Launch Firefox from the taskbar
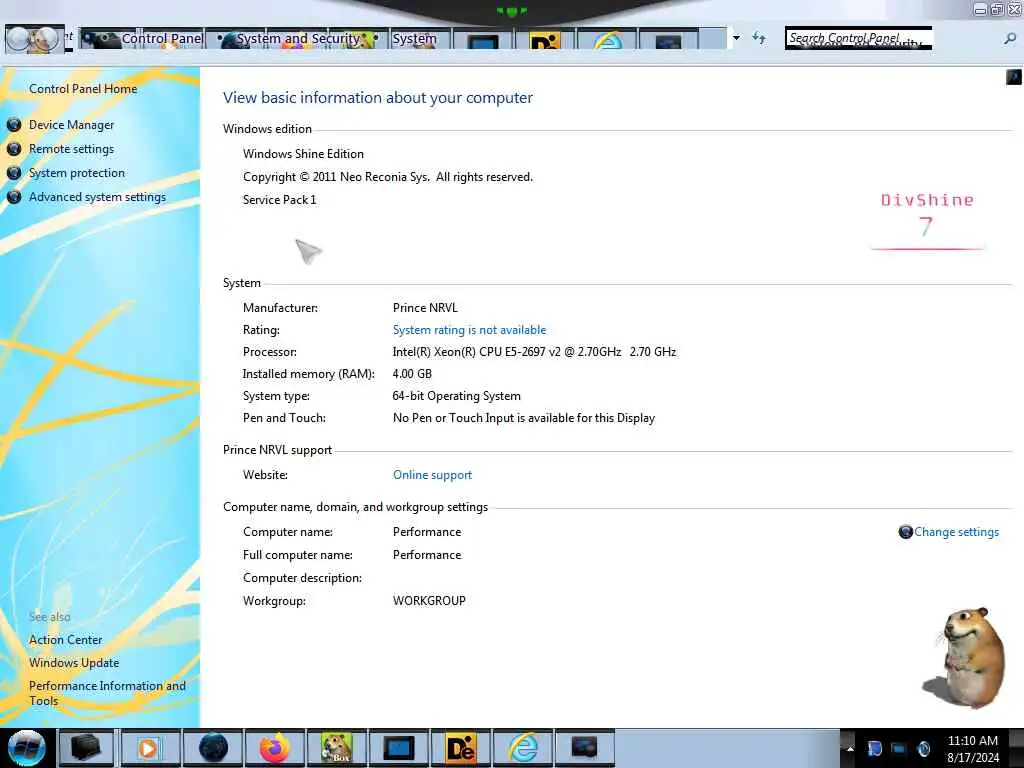The height and width of the screenshot is (768, 1024). [274, 748]
